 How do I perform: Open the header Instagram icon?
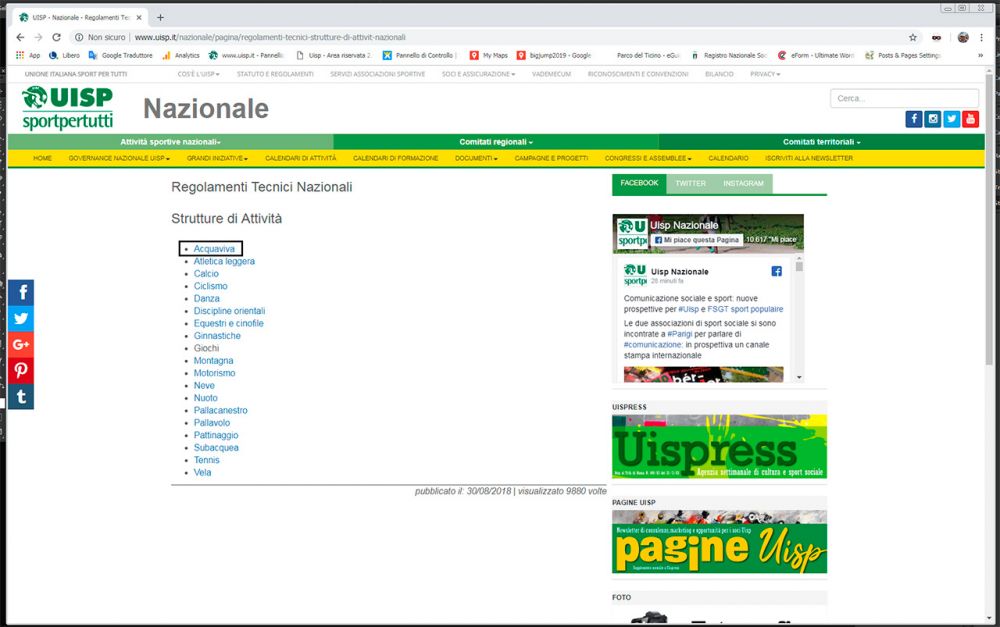(x=932, y=119)
